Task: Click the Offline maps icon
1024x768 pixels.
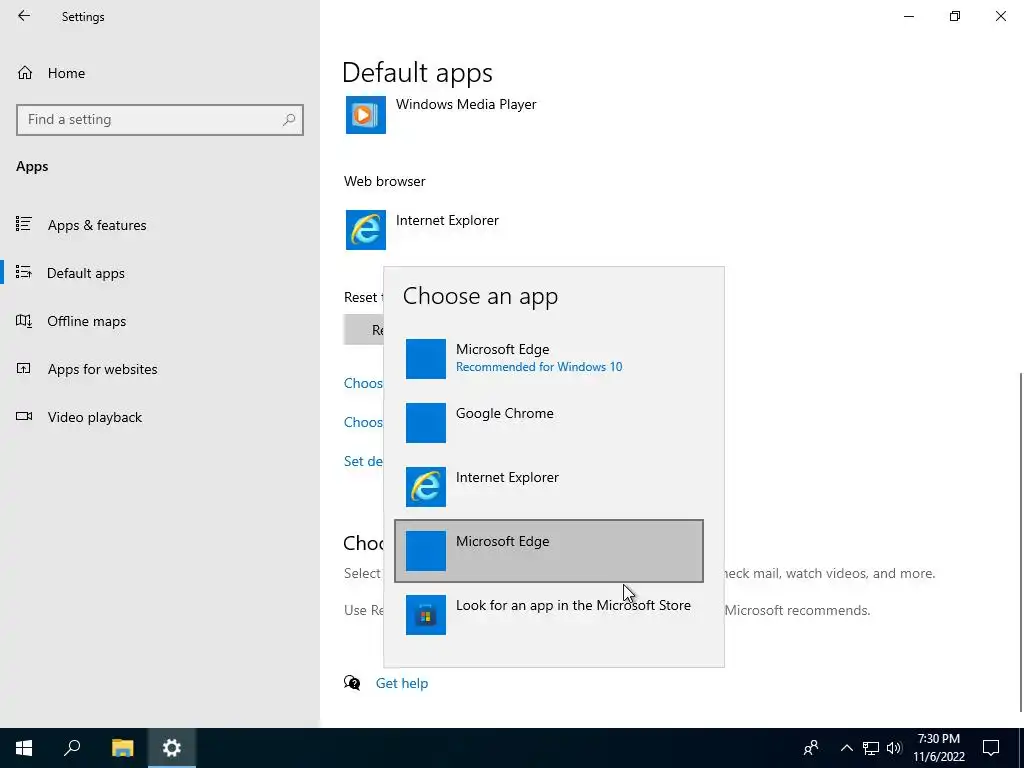Action: (24, 321)
